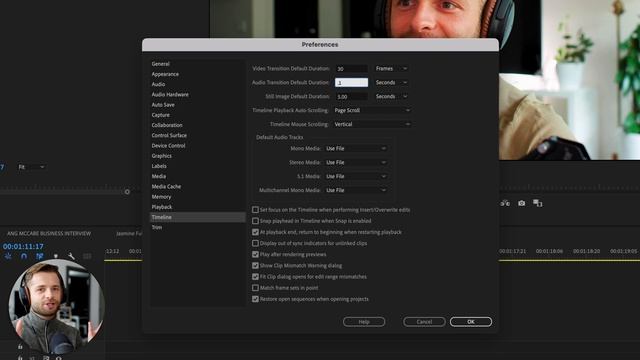Open Frames unit dropdown for video transition
The image size is (640, 360).
coord(391,69)
